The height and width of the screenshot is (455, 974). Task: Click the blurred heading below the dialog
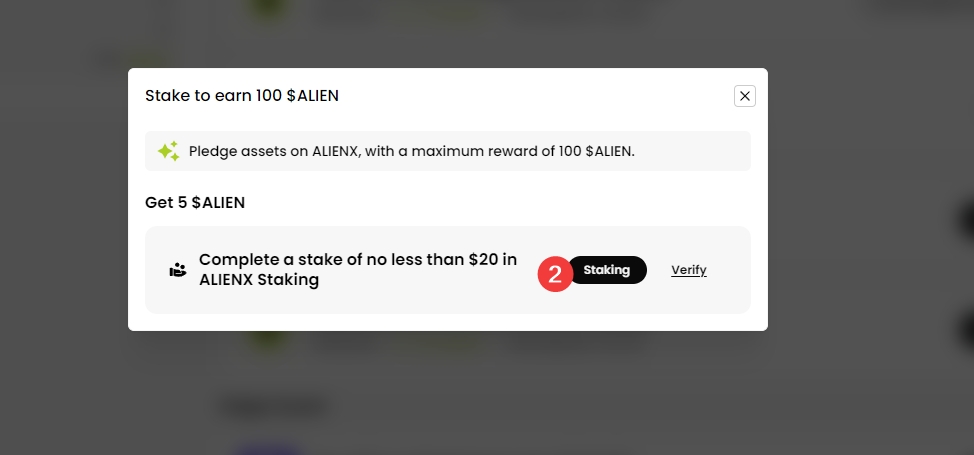click(x=277, y=406)
